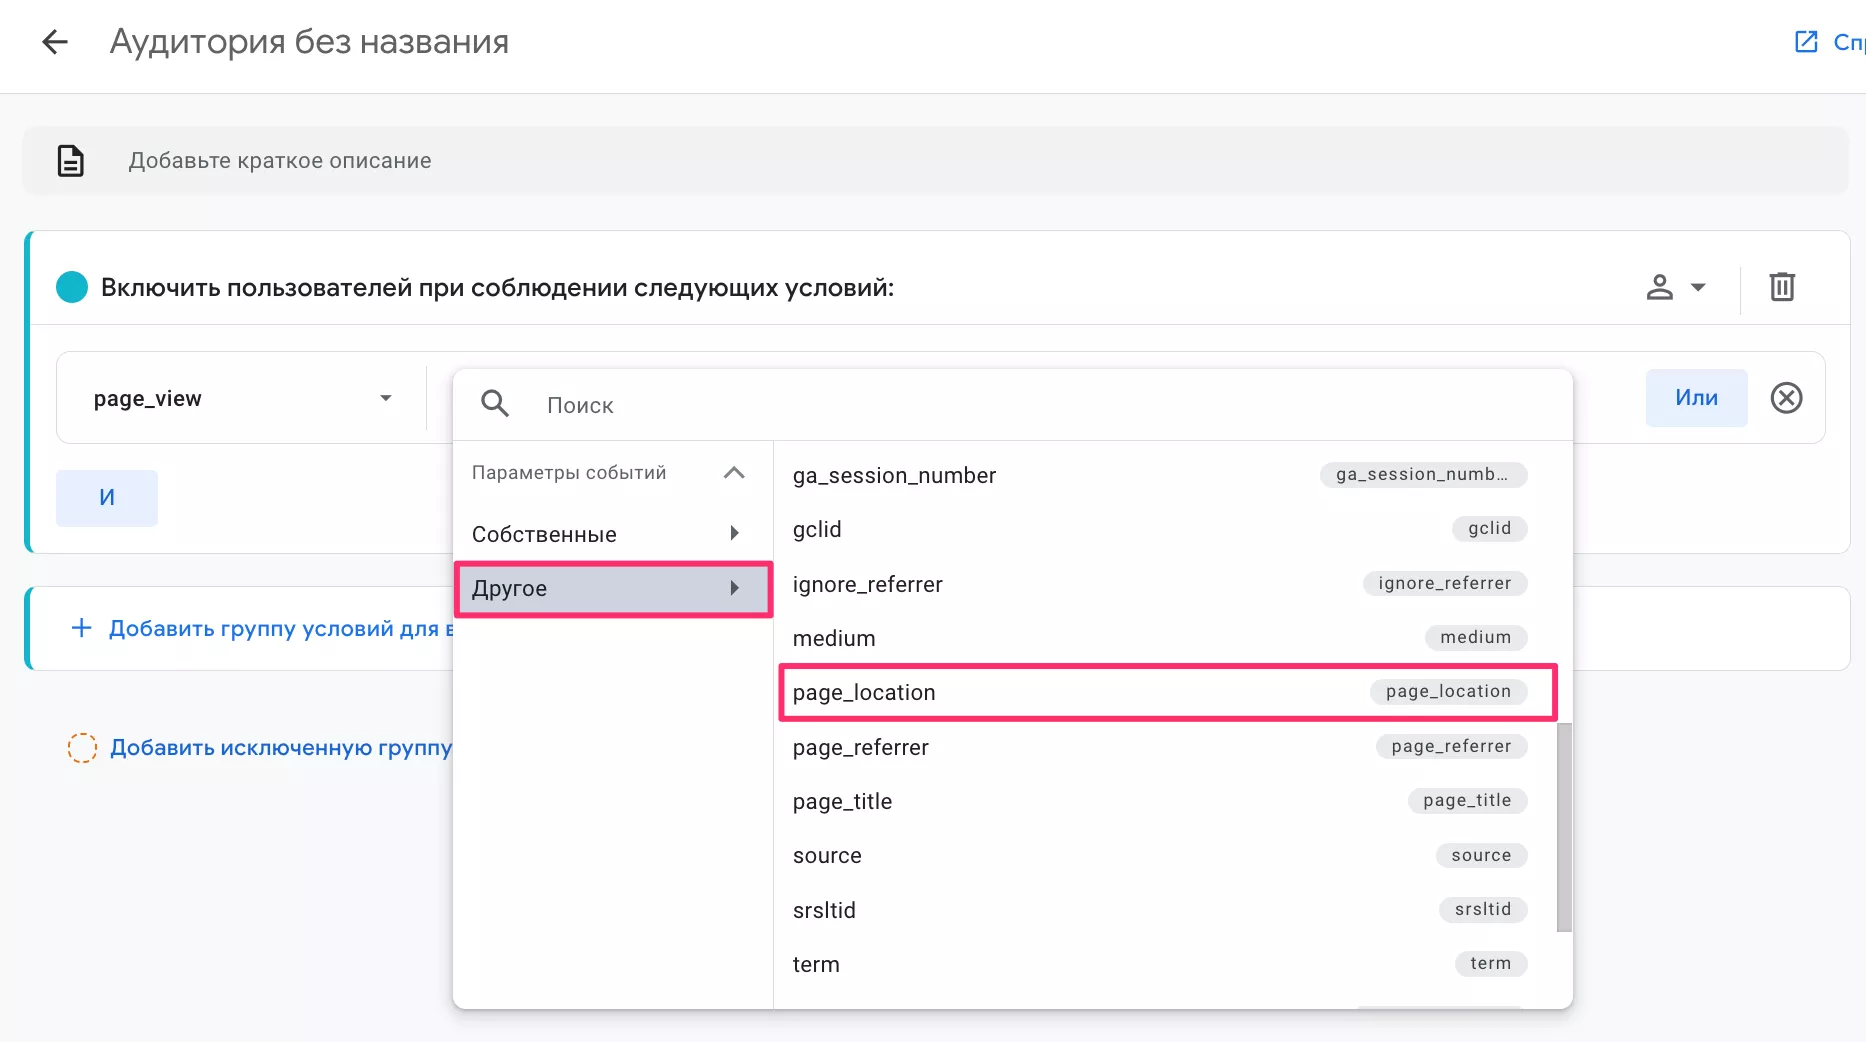Click the description document icon
This screenshot has height=1042, width=1866.
click(x=71, y=161)
